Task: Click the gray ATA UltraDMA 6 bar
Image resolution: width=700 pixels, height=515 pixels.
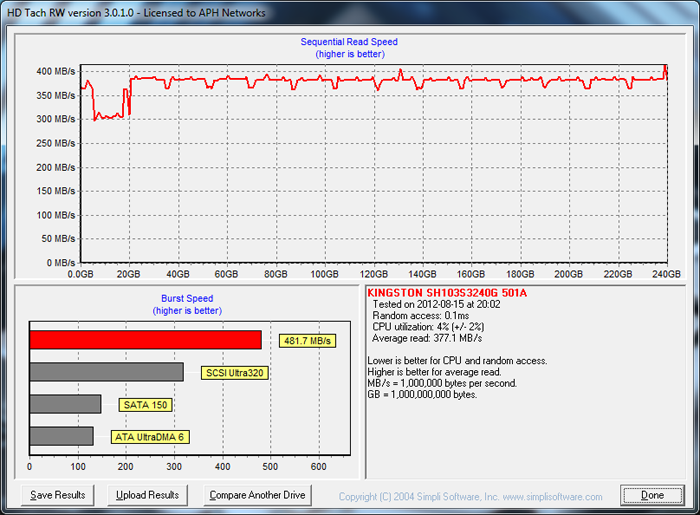Action: [x=61, y=436]
